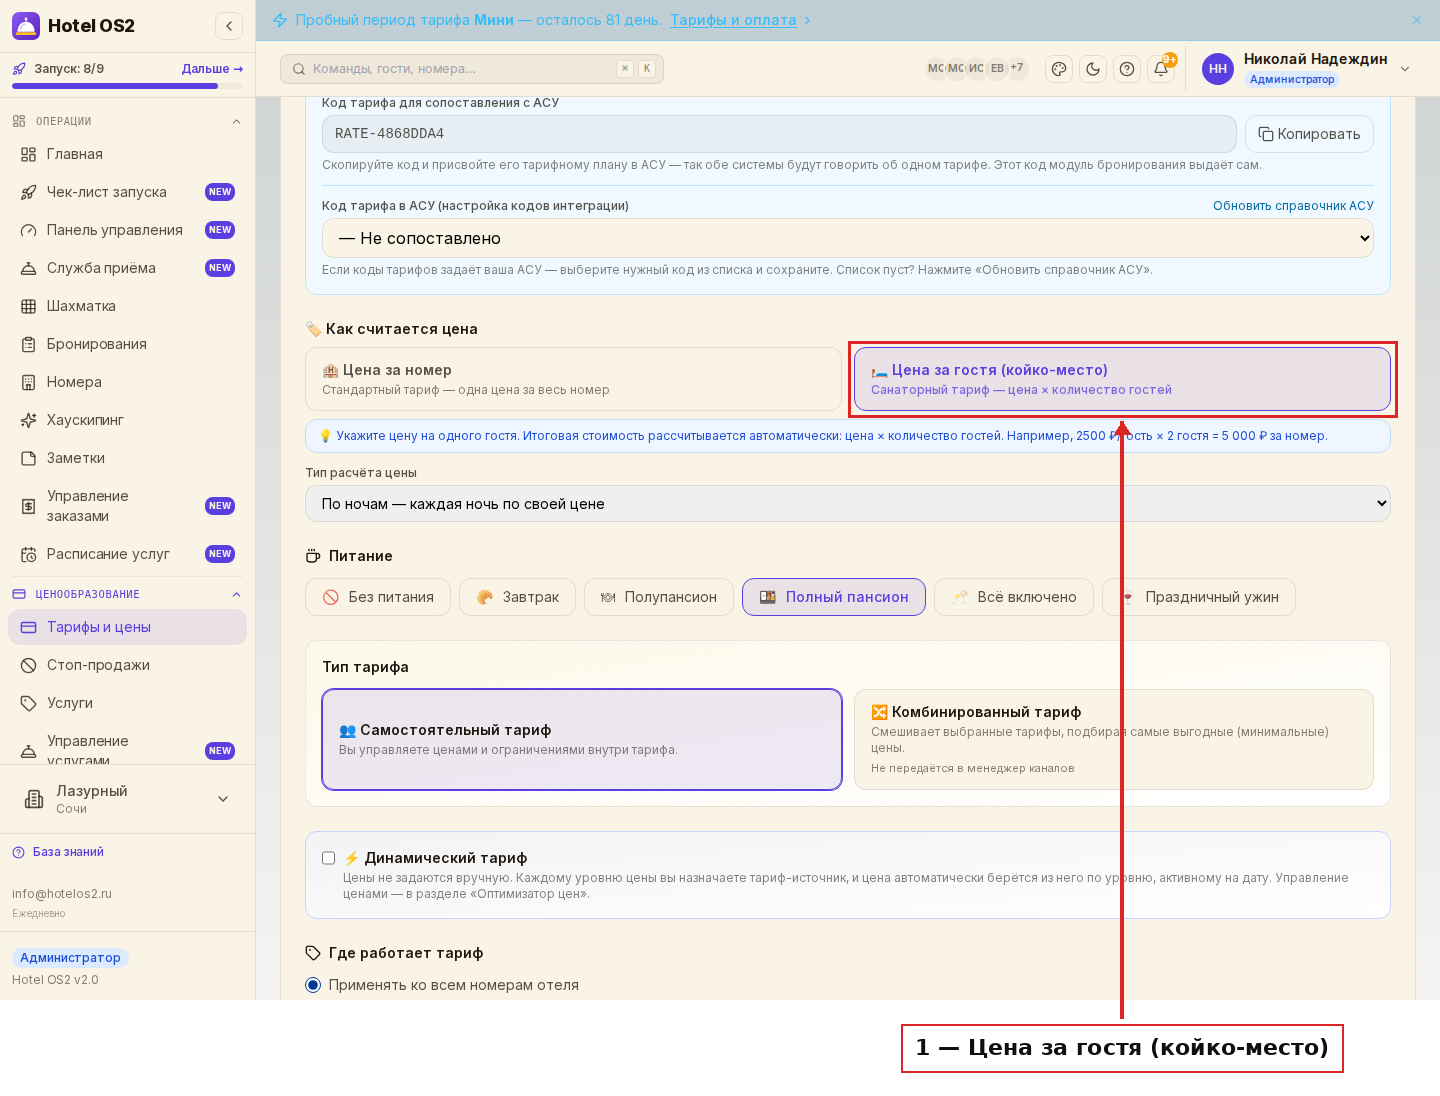Select Всё включено meal option
This screenshot has width=1440, height=1096.
[1014, 597]
